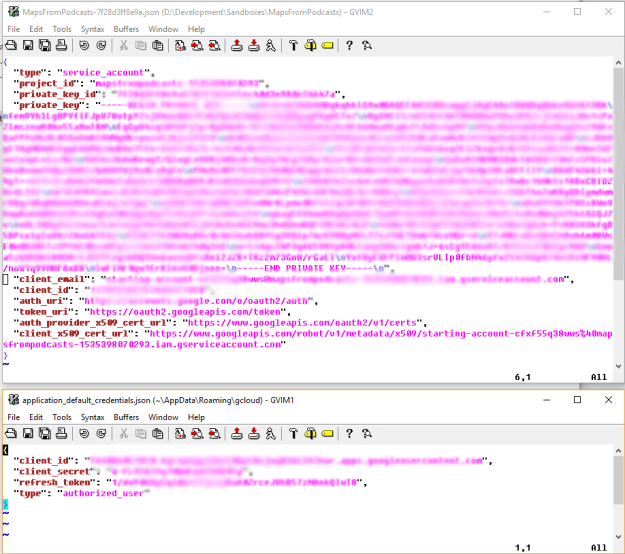
Task: Undo last change in top GVIM2 toolbar
Action: [85, 46]
